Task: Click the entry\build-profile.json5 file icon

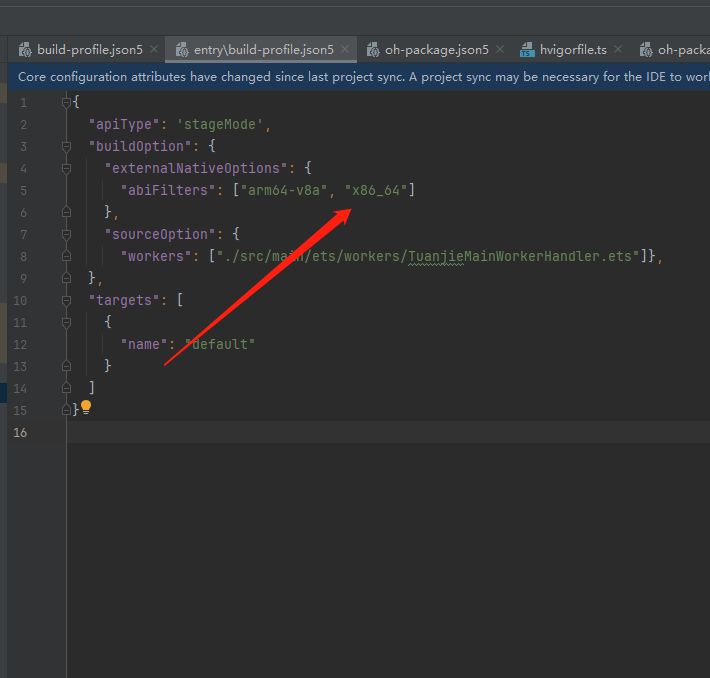Action: tap(182, 50)
